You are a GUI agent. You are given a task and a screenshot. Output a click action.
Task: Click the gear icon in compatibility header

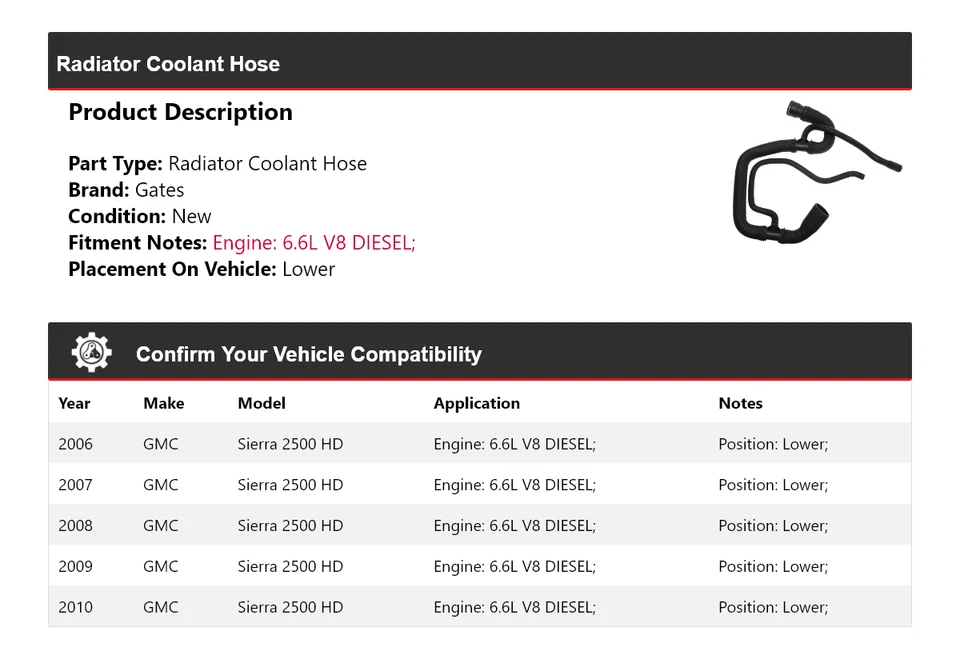coord(91,351)
